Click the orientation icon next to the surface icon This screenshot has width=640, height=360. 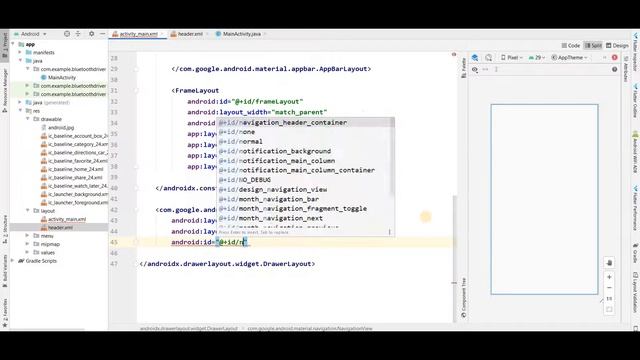(489, 58)
